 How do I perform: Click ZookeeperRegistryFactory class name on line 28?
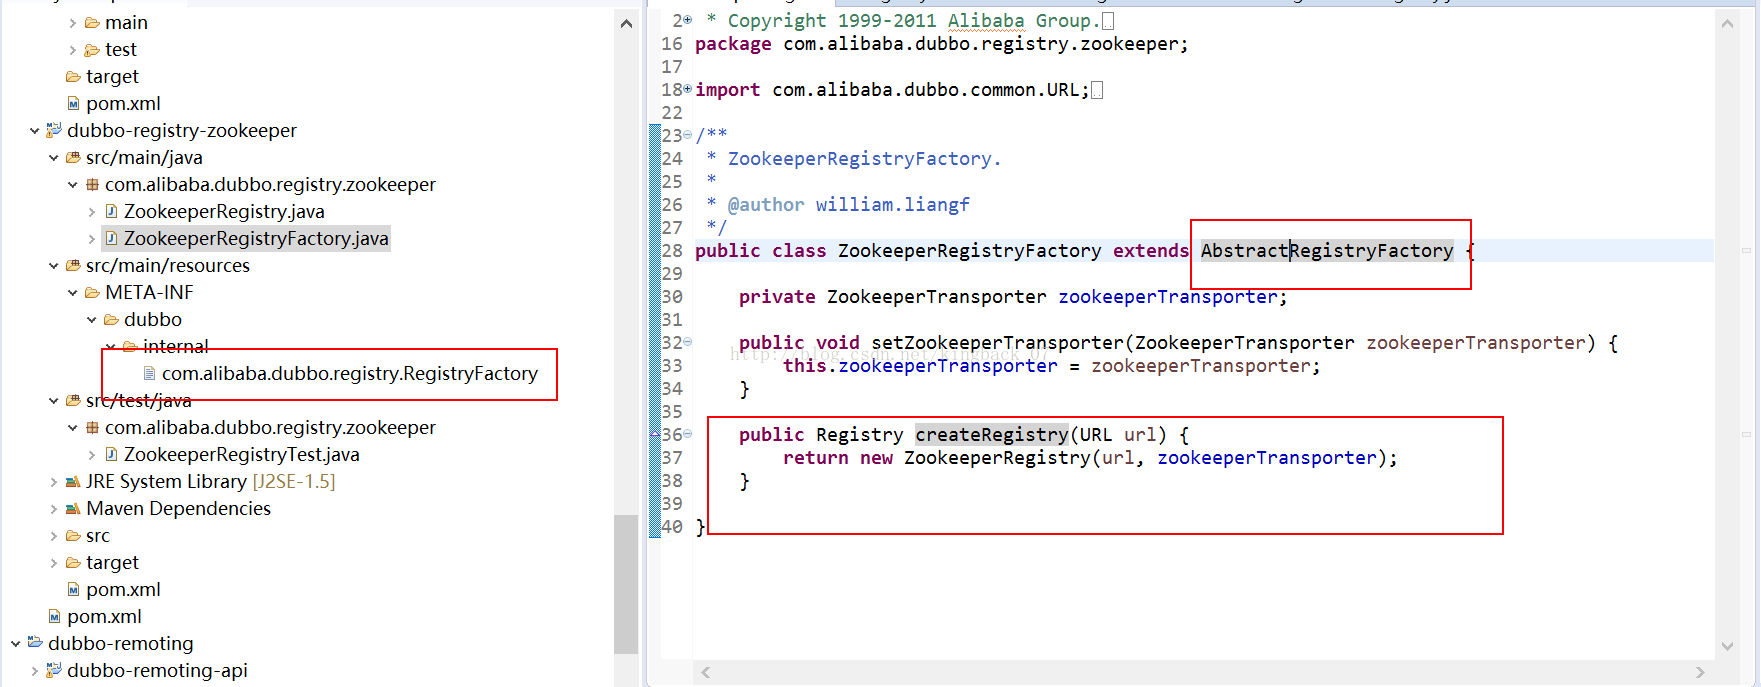[969, 250]
